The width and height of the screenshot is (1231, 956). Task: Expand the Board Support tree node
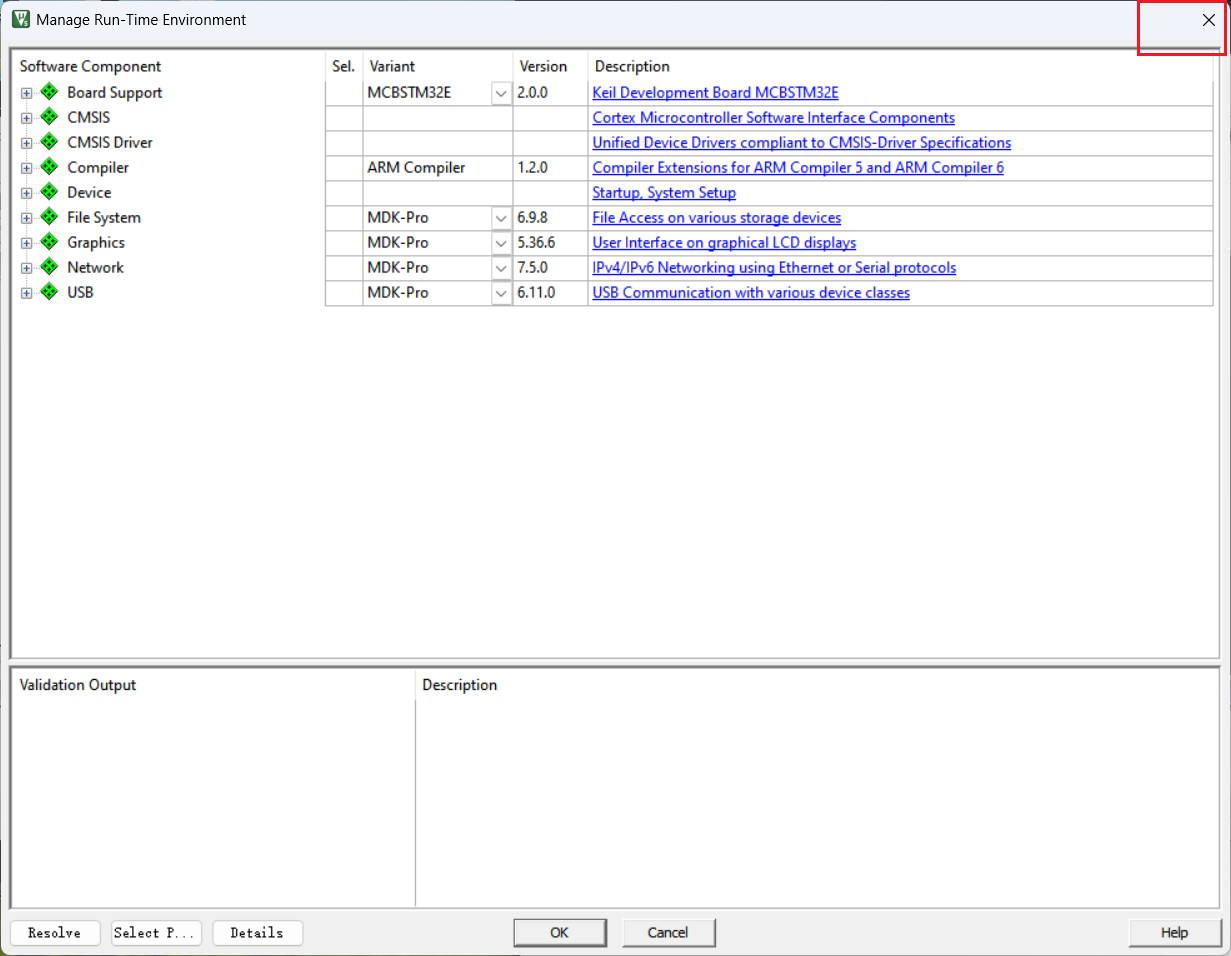(x=27, y=93)
